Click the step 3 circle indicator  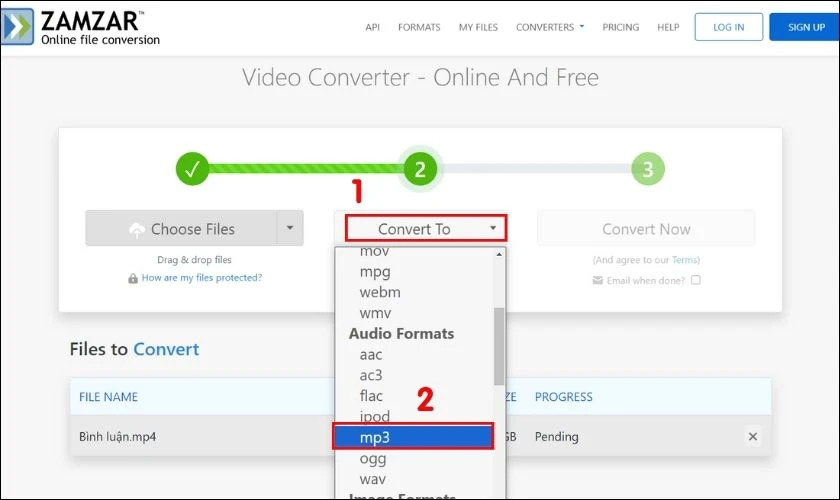[x=648, y=169]
